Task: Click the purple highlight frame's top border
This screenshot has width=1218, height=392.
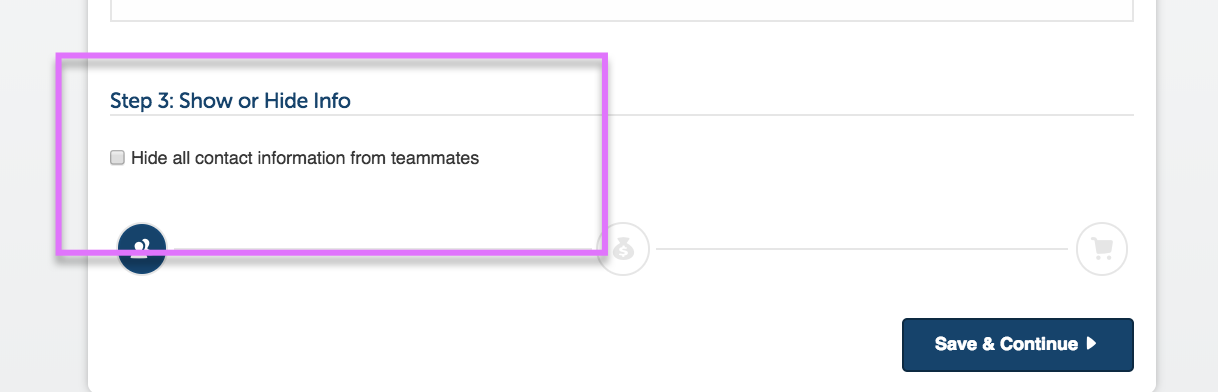Action: (x=332, y=57)
